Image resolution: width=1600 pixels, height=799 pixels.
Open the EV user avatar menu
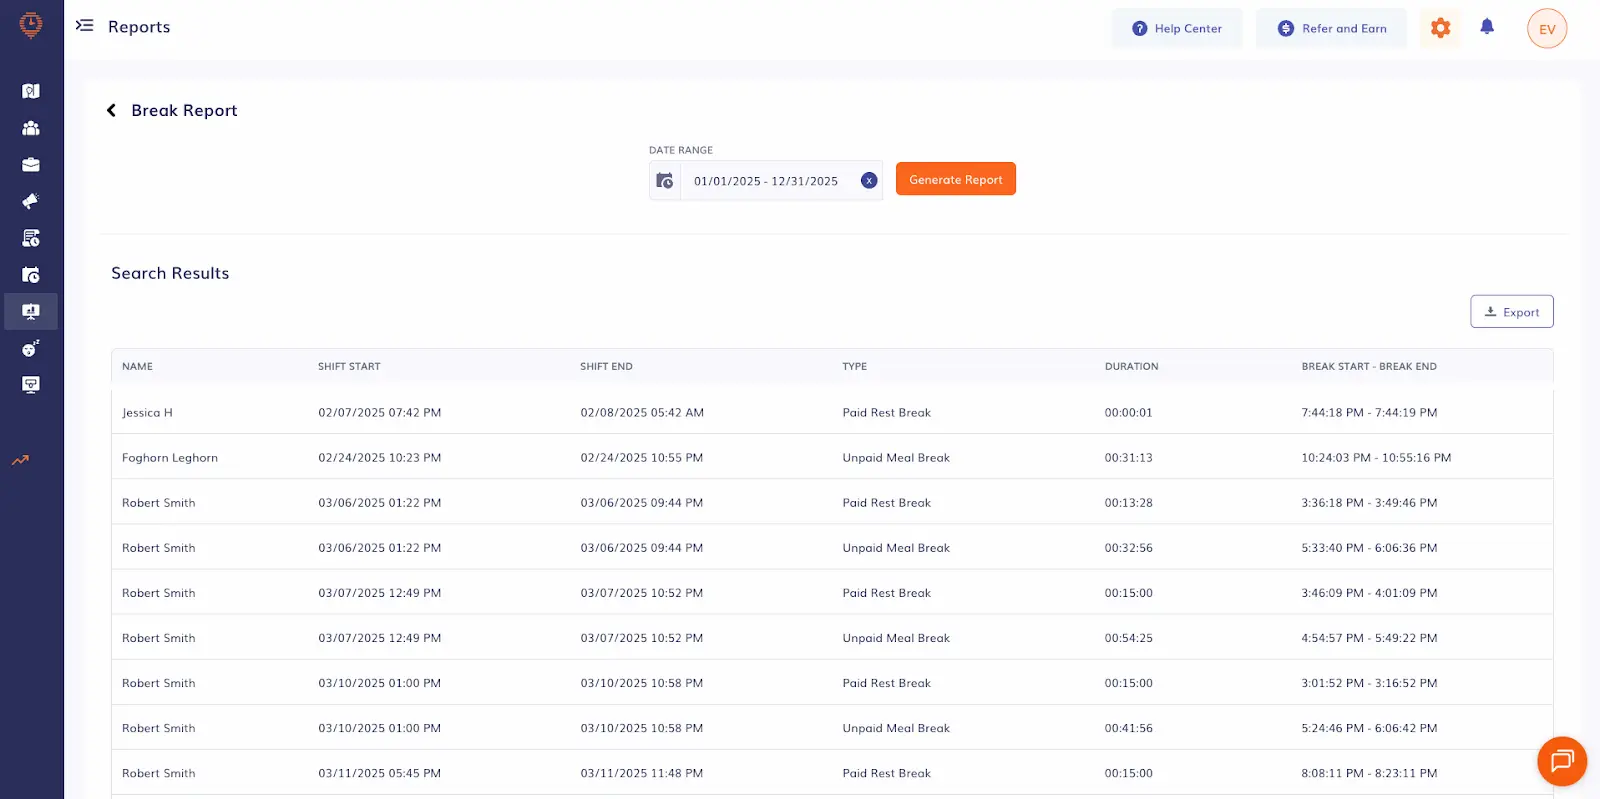[x=1547, y=29]
